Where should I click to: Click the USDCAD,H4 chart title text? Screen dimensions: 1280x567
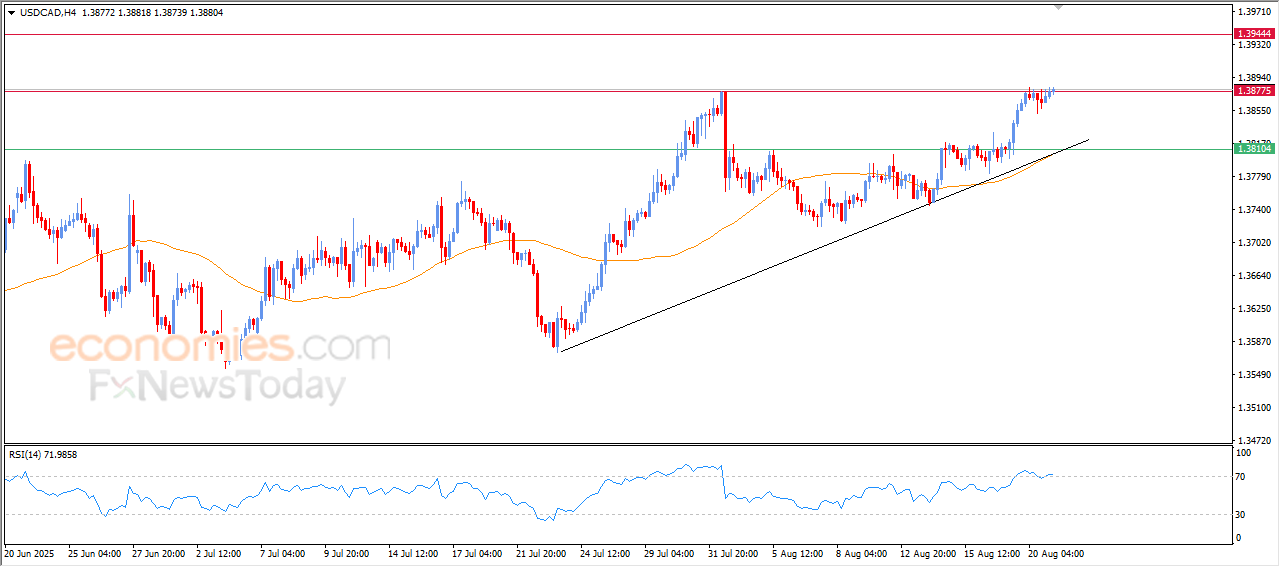click(x=50, y=13)
